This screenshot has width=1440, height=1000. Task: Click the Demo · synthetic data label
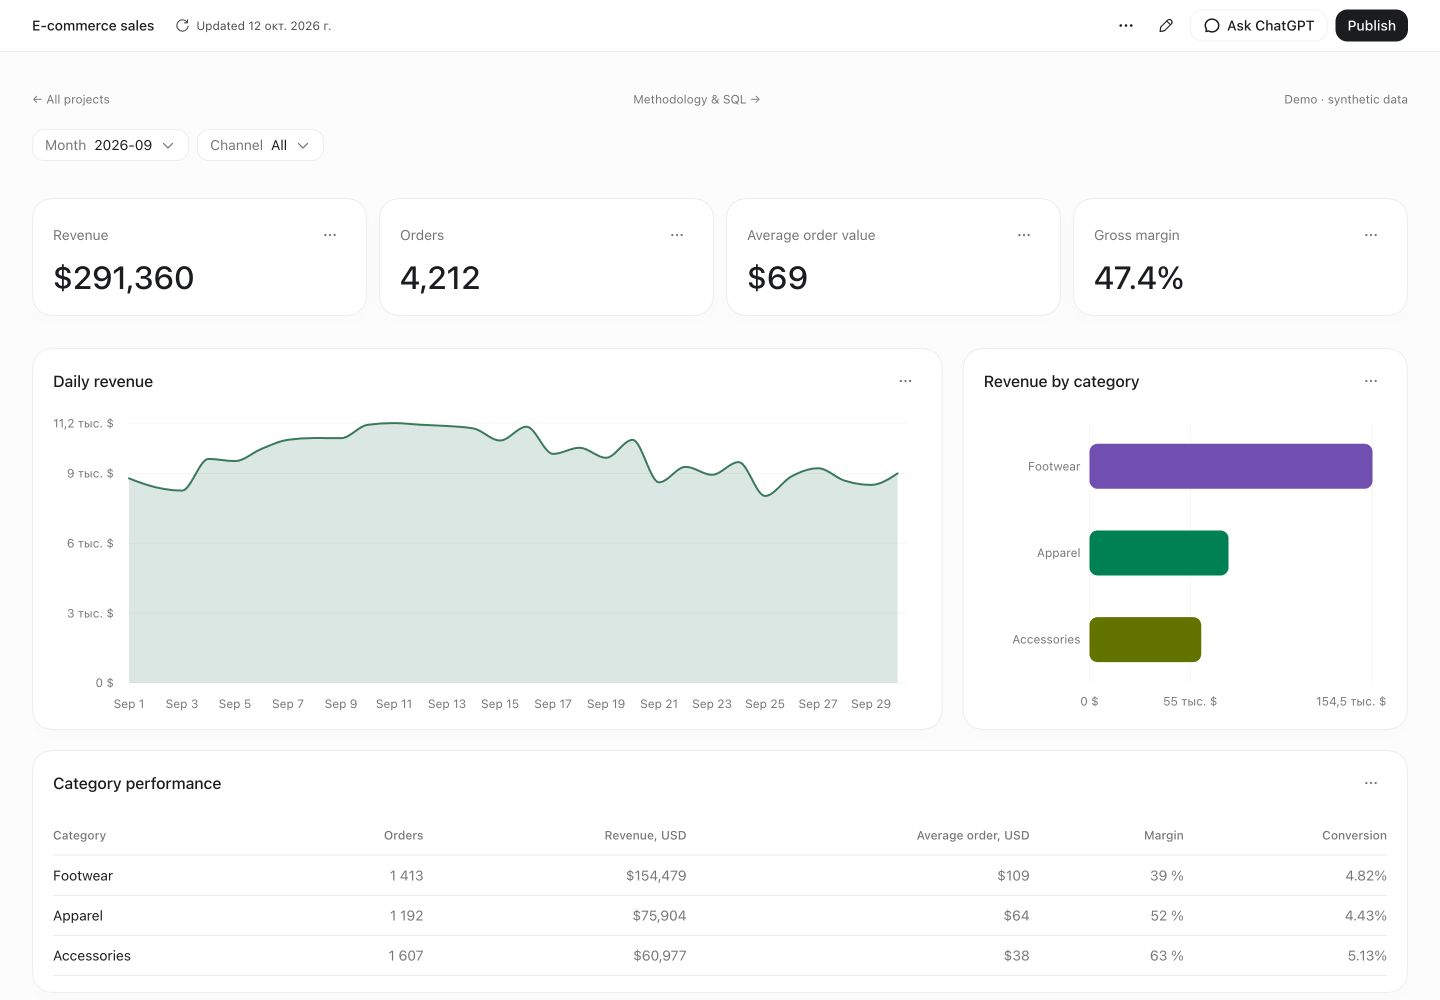click(x=1346, y=99)
